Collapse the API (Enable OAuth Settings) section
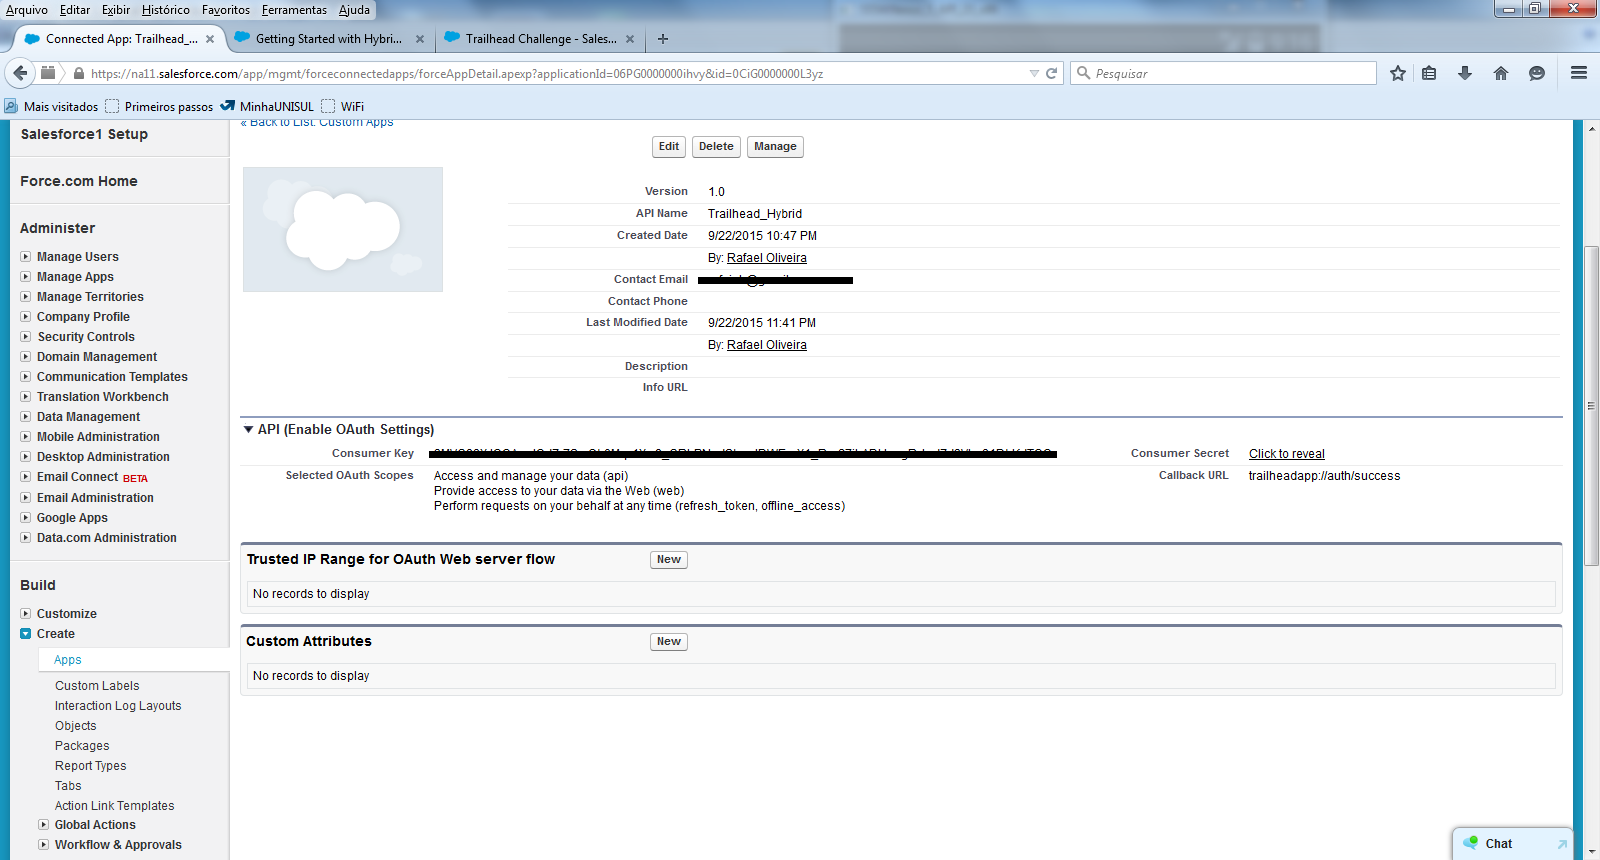Screen dimensions: 1600x860 [x=249, y=430]
